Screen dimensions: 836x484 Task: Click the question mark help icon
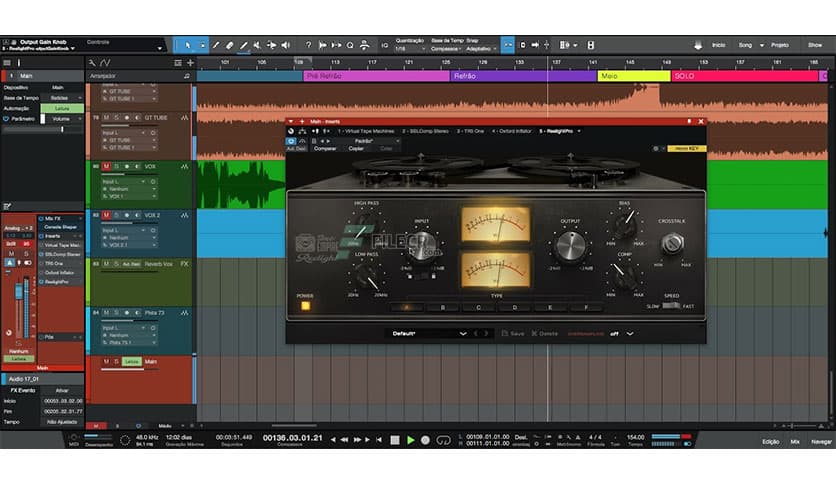(308, 45)
